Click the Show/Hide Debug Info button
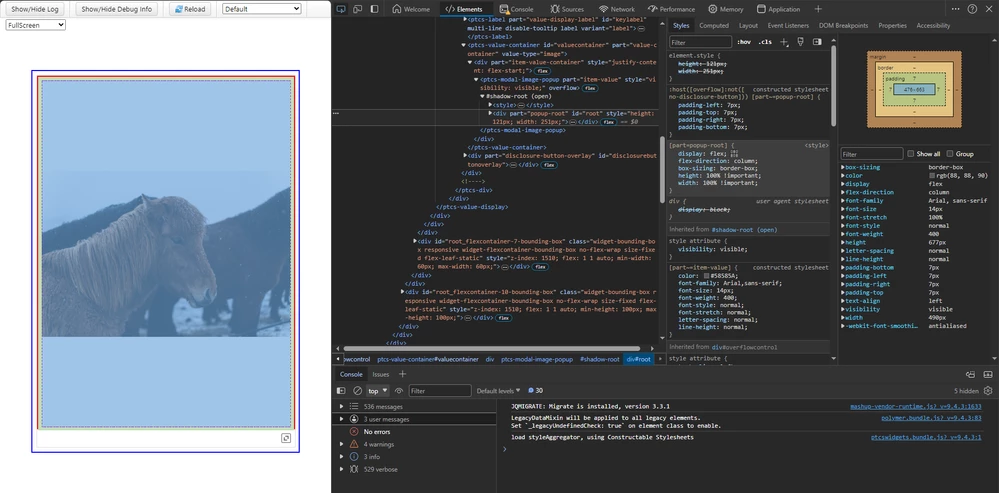Image resolution: width=999 pixels, height=493 pixels. click(116, 9)
